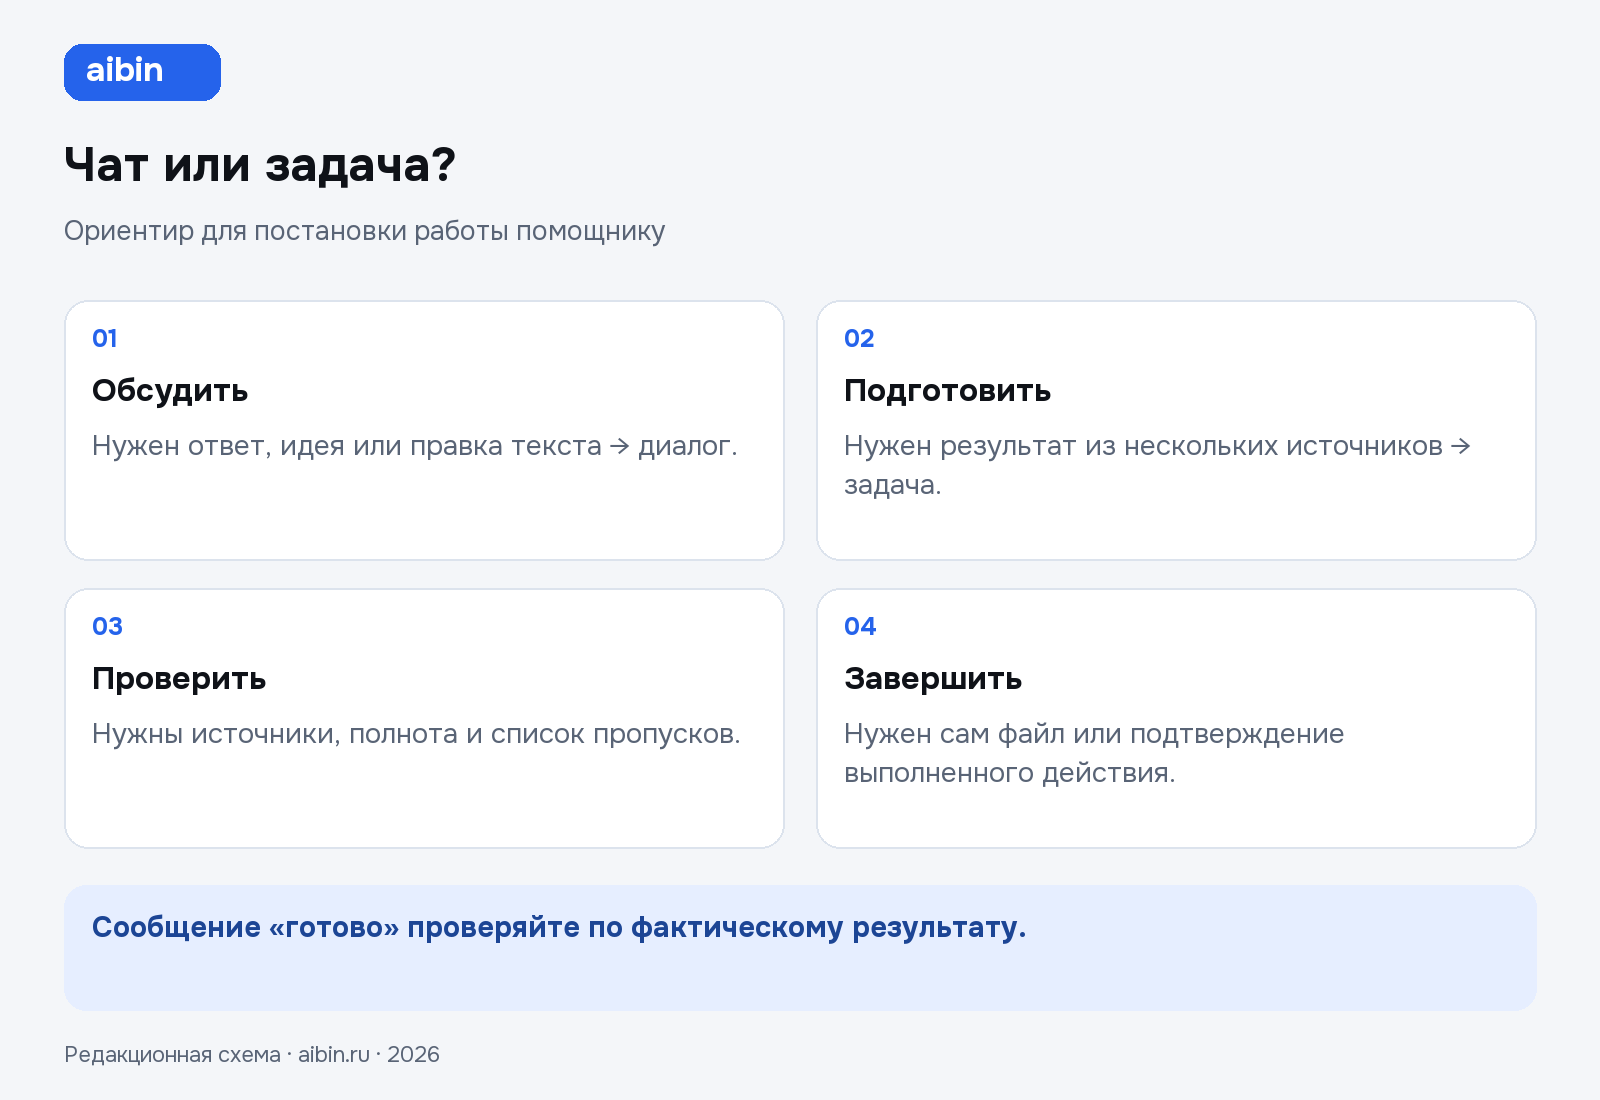
Task: Click subtitle 'Ориентир для постановки работы помощнику'
Action: click(365, 231)
